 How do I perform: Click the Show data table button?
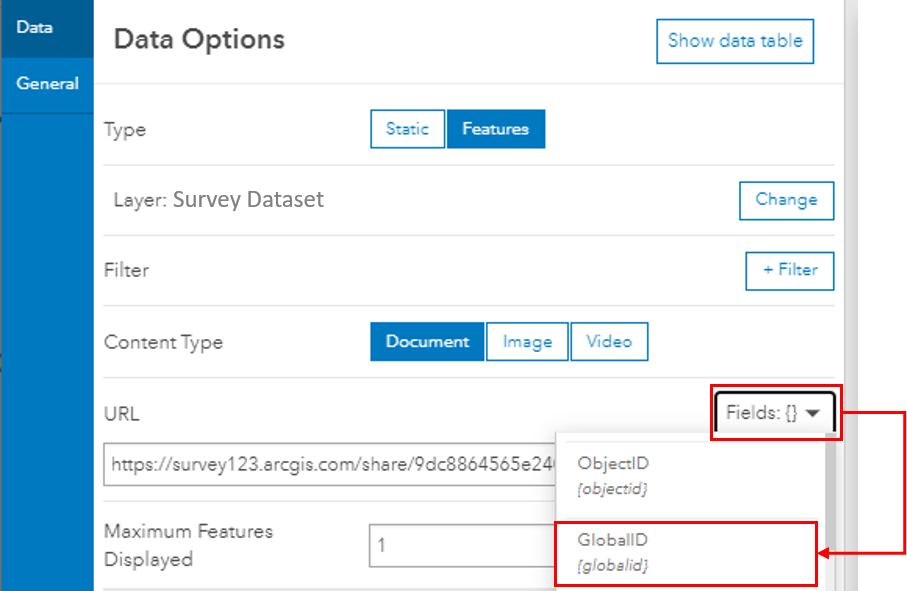click(x=735, y=41)
